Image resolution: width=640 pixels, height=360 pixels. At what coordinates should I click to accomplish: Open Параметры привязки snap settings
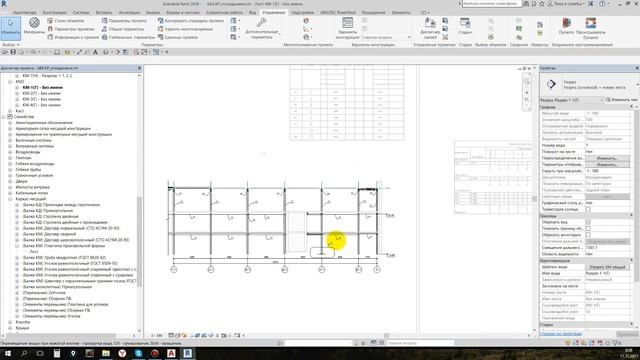click(x=71, y=29)
